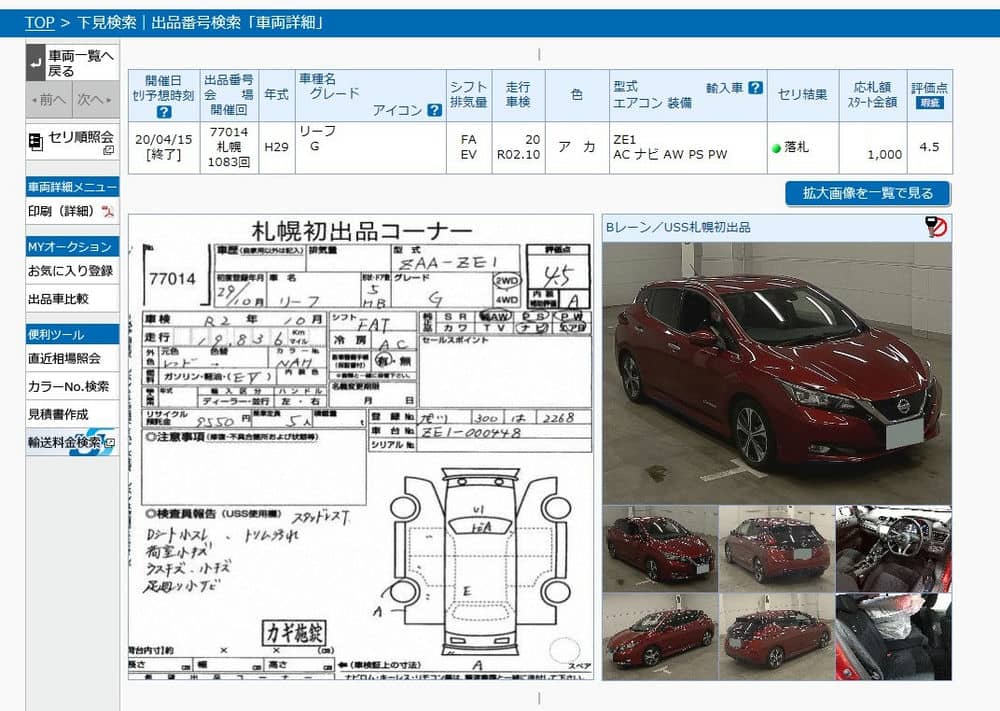Screen dimensions: 1000x711
Task: Click the help icon beside 輸入車
Action: pos(756,88)
